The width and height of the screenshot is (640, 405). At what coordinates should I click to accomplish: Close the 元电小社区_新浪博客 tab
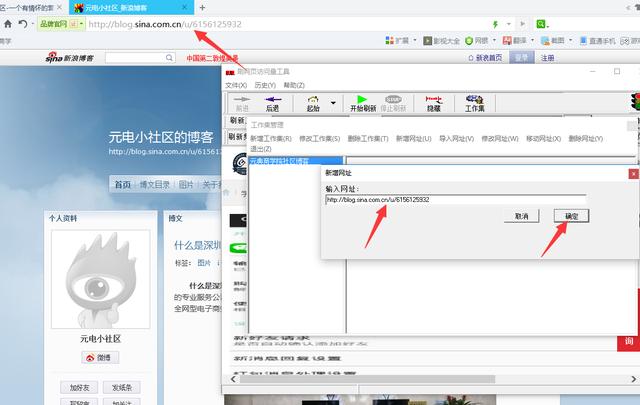click(x=184, y=7)
